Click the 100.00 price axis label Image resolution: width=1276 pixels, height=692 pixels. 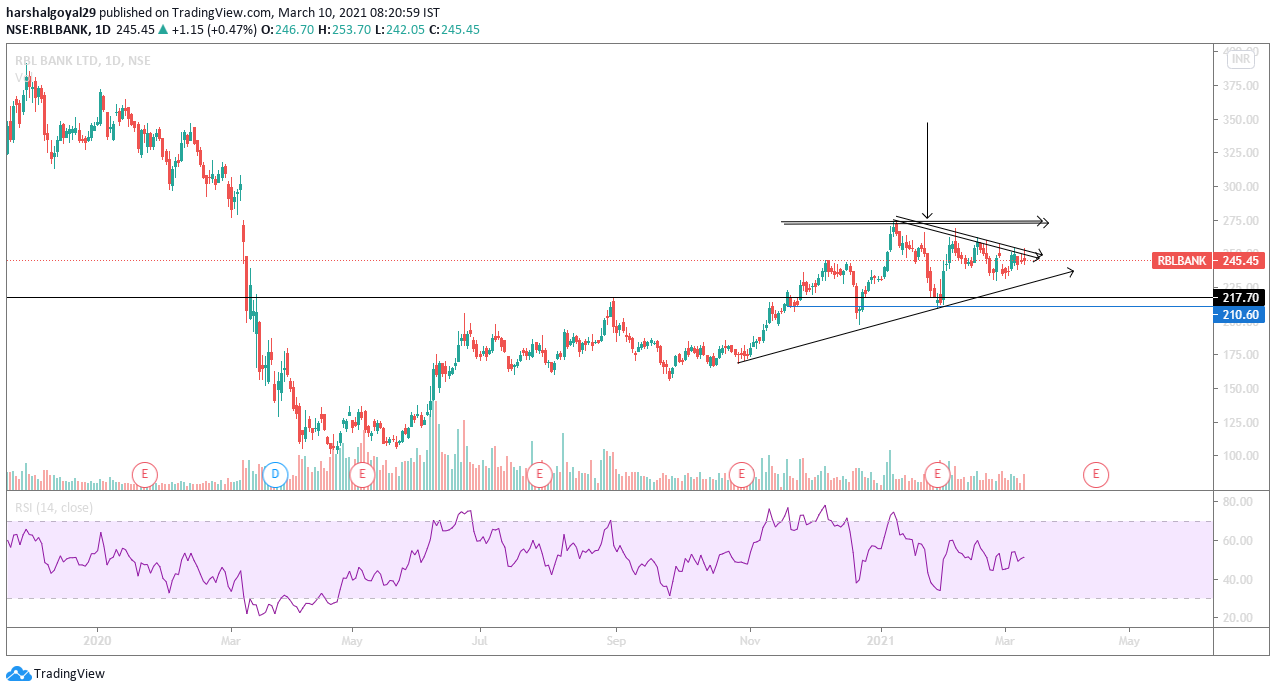(x=1239, y=456)
